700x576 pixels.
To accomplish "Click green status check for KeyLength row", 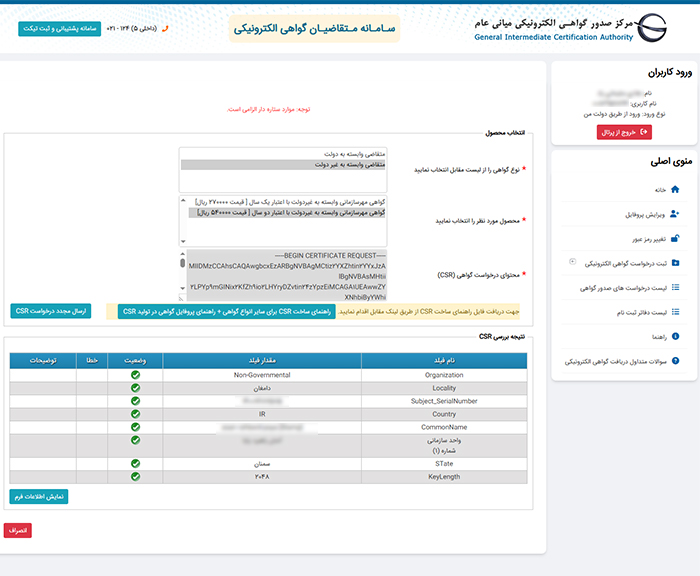I will tap(136, 476).
